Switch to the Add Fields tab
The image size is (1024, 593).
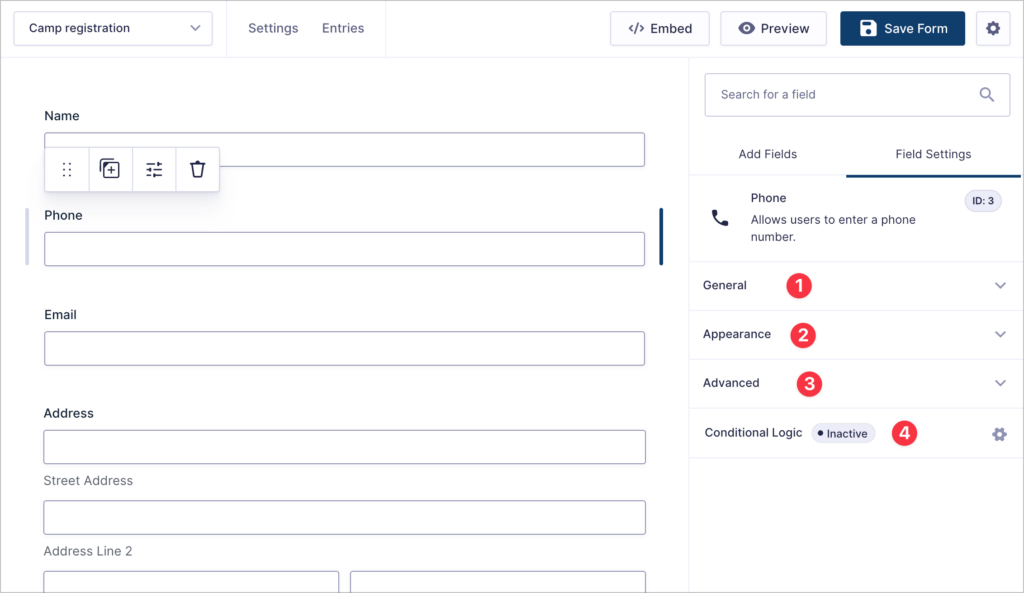tap(767, 154)
